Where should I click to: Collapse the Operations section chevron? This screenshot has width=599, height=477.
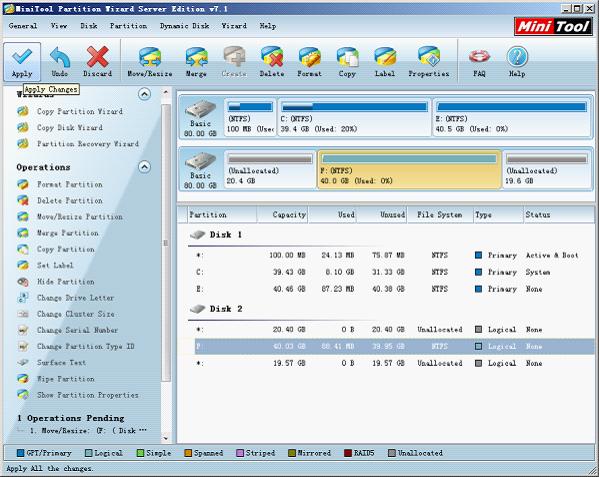(144, 167)
